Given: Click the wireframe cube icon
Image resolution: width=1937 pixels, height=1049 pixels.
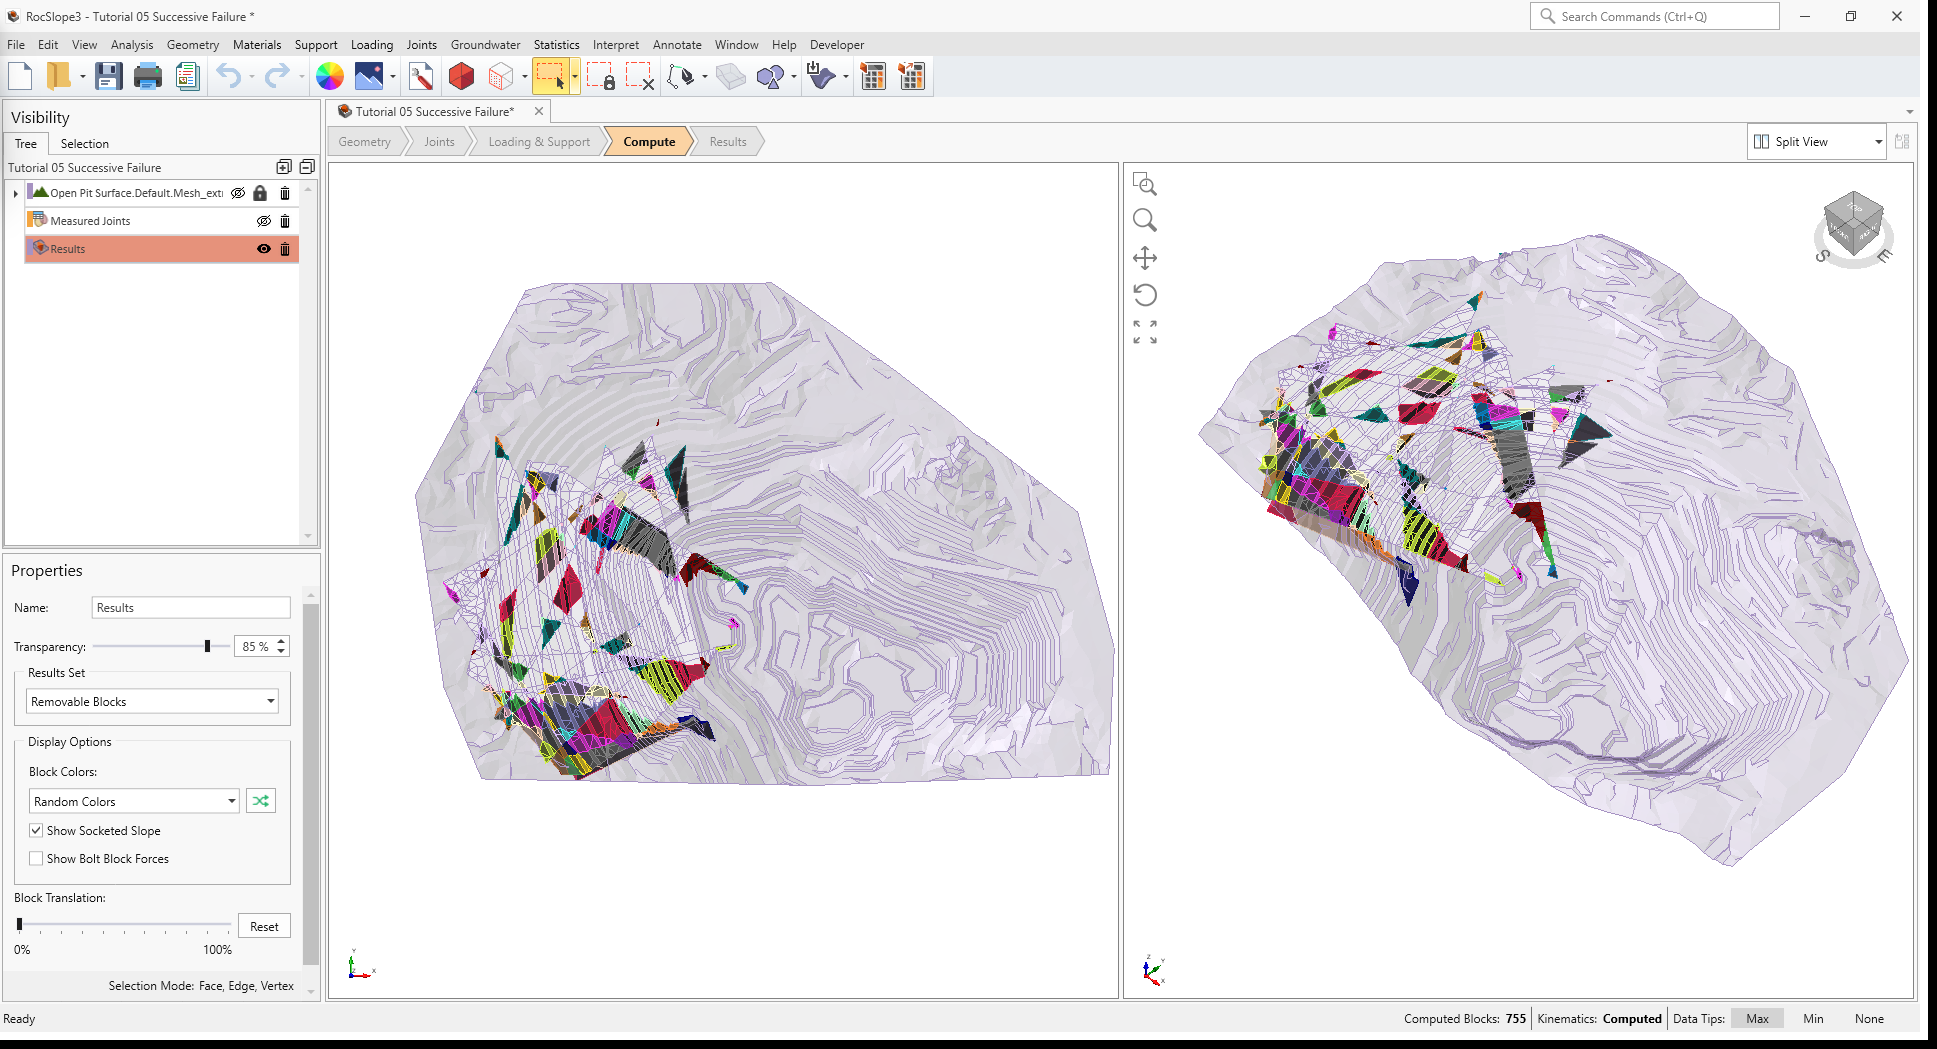Looking at the screenshot, I should tap(501, 76).
